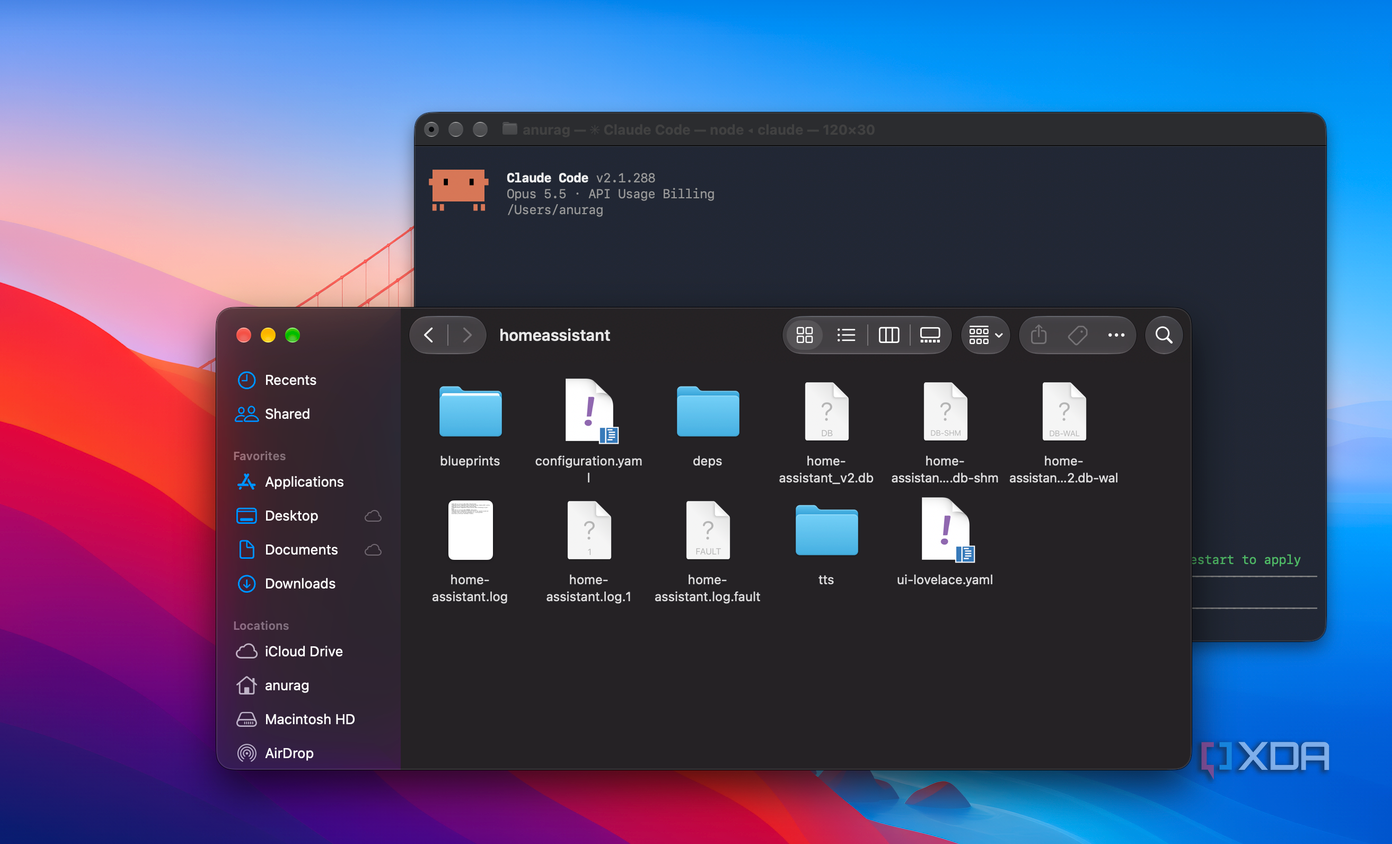This screenshot has width=1392, height=844.
Task: Select the home-assistant.log.1 file
Action: (x=589, y=530)
